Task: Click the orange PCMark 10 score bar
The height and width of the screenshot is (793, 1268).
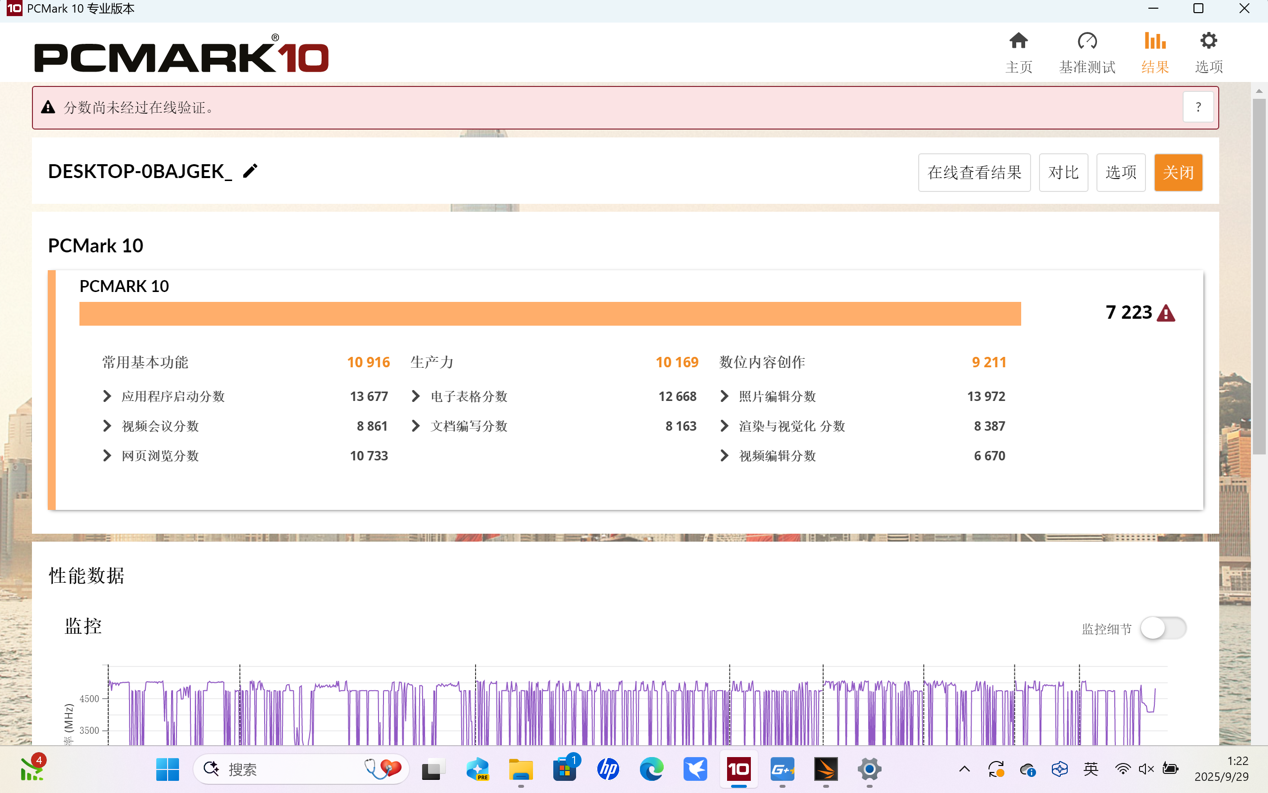Action: [x=550, y=314]
